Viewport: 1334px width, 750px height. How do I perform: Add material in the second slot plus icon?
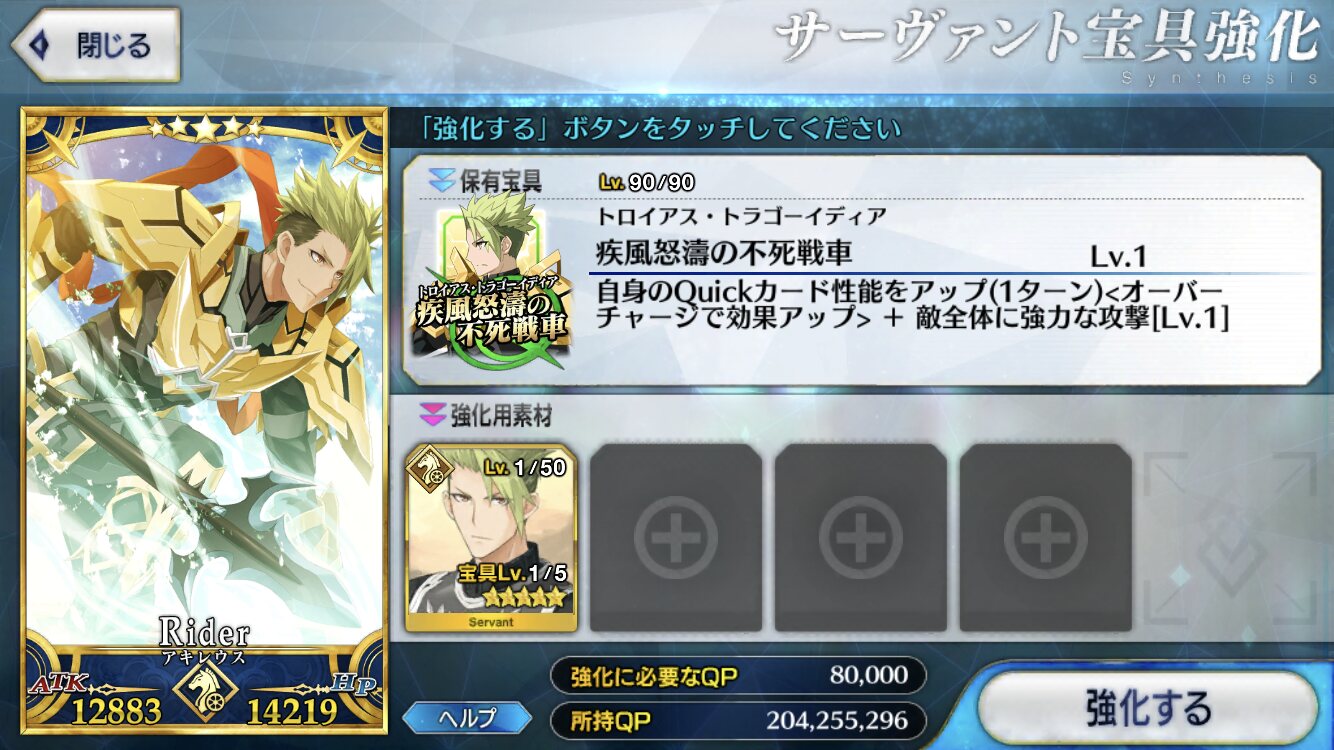point(676,538)
